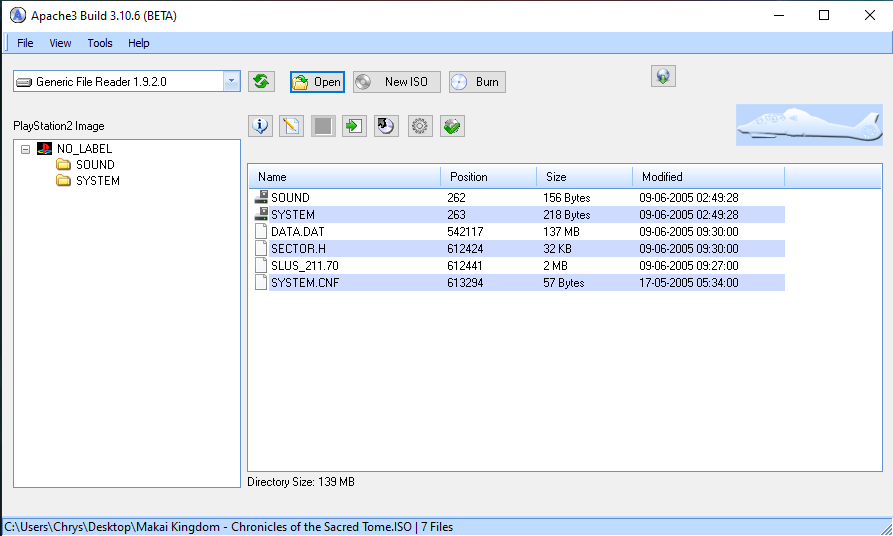Click the disc with clock icon

(386, 126)
